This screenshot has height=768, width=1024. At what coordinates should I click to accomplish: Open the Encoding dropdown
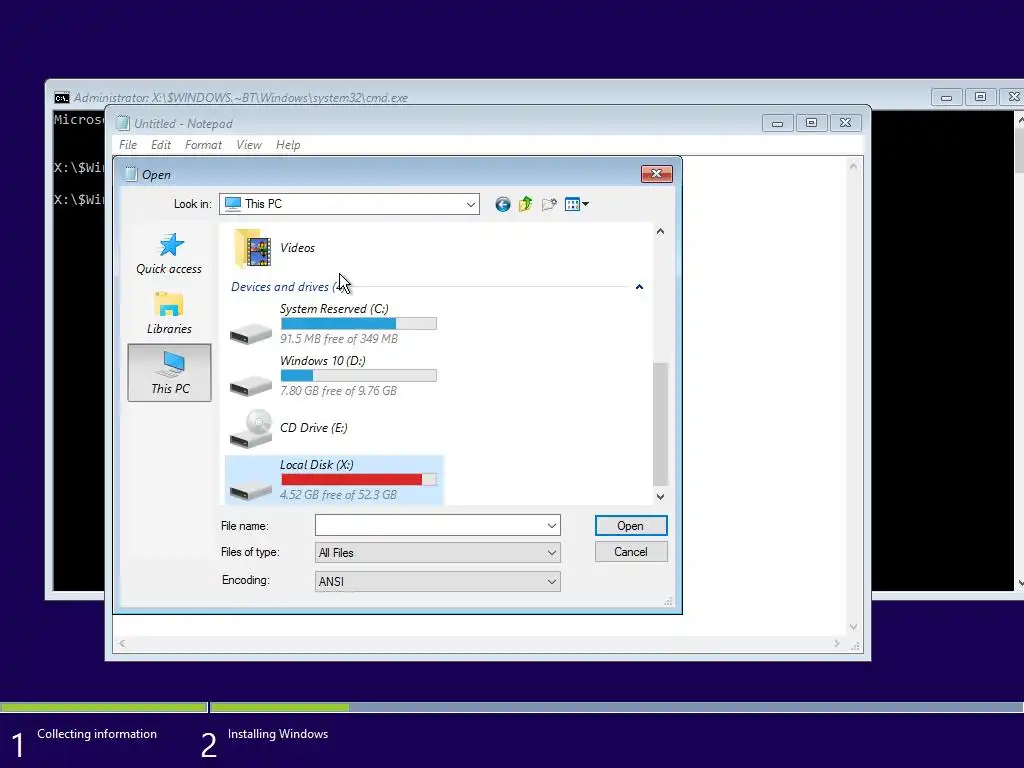tap(438, 581)
